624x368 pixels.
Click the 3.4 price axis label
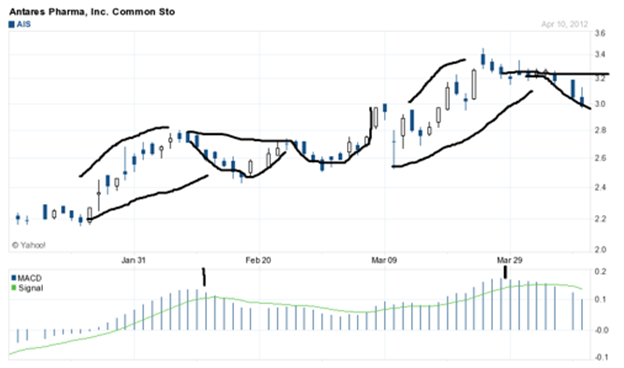point(600,55)
